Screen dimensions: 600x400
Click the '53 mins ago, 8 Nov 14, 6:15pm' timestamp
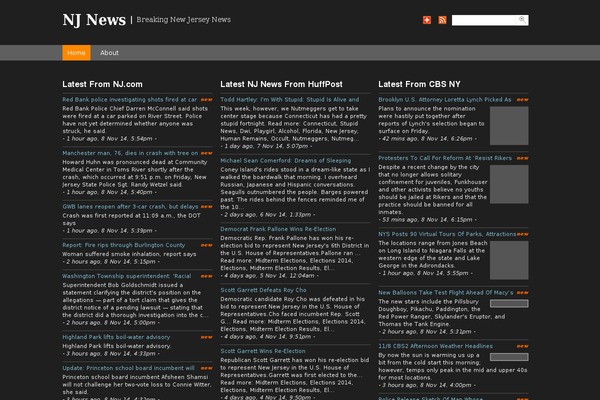427,220
